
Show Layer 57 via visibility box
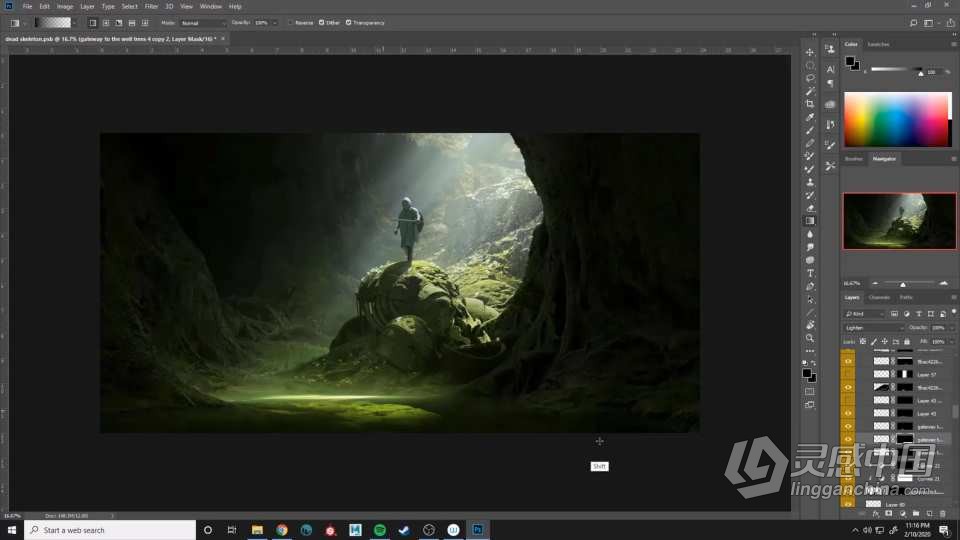coord(848,374)
